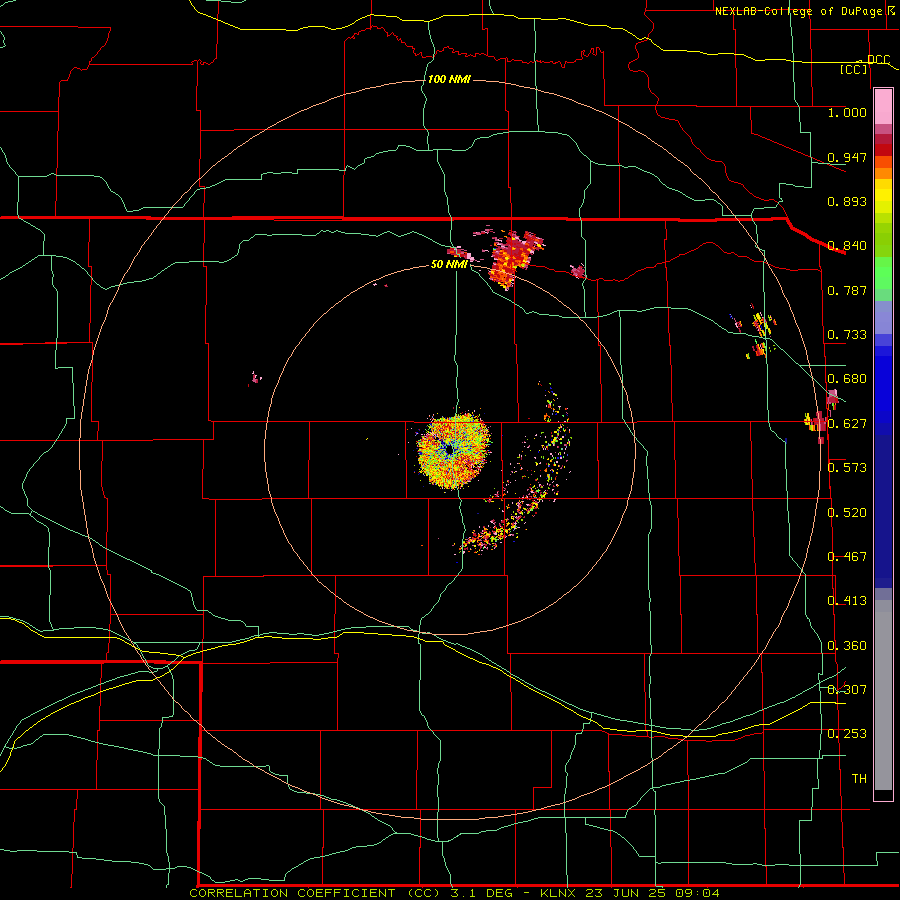The width and height of the screenshot is (900, 900).
Task: Click the orange segment of the color bar
Action: [x=883, y=173]
